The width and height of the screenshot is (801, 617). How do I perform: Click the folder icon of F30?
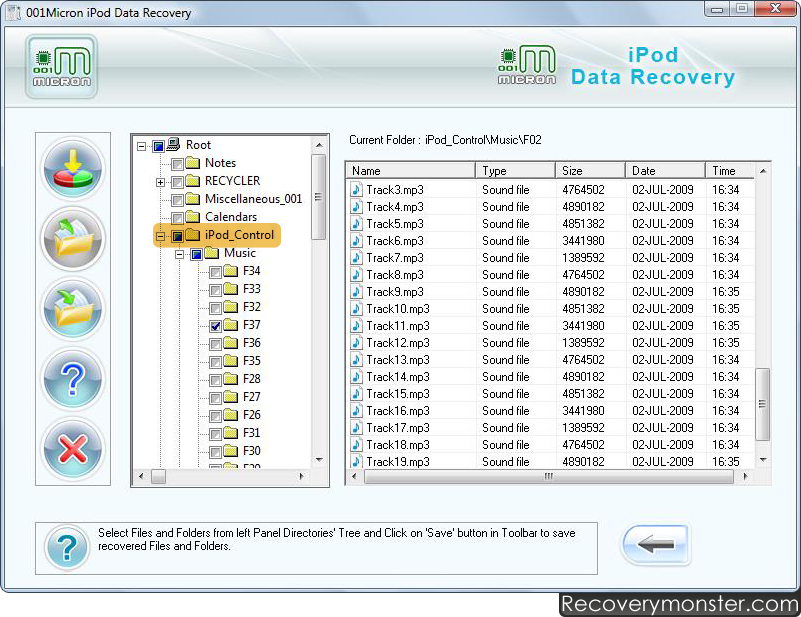231,451
